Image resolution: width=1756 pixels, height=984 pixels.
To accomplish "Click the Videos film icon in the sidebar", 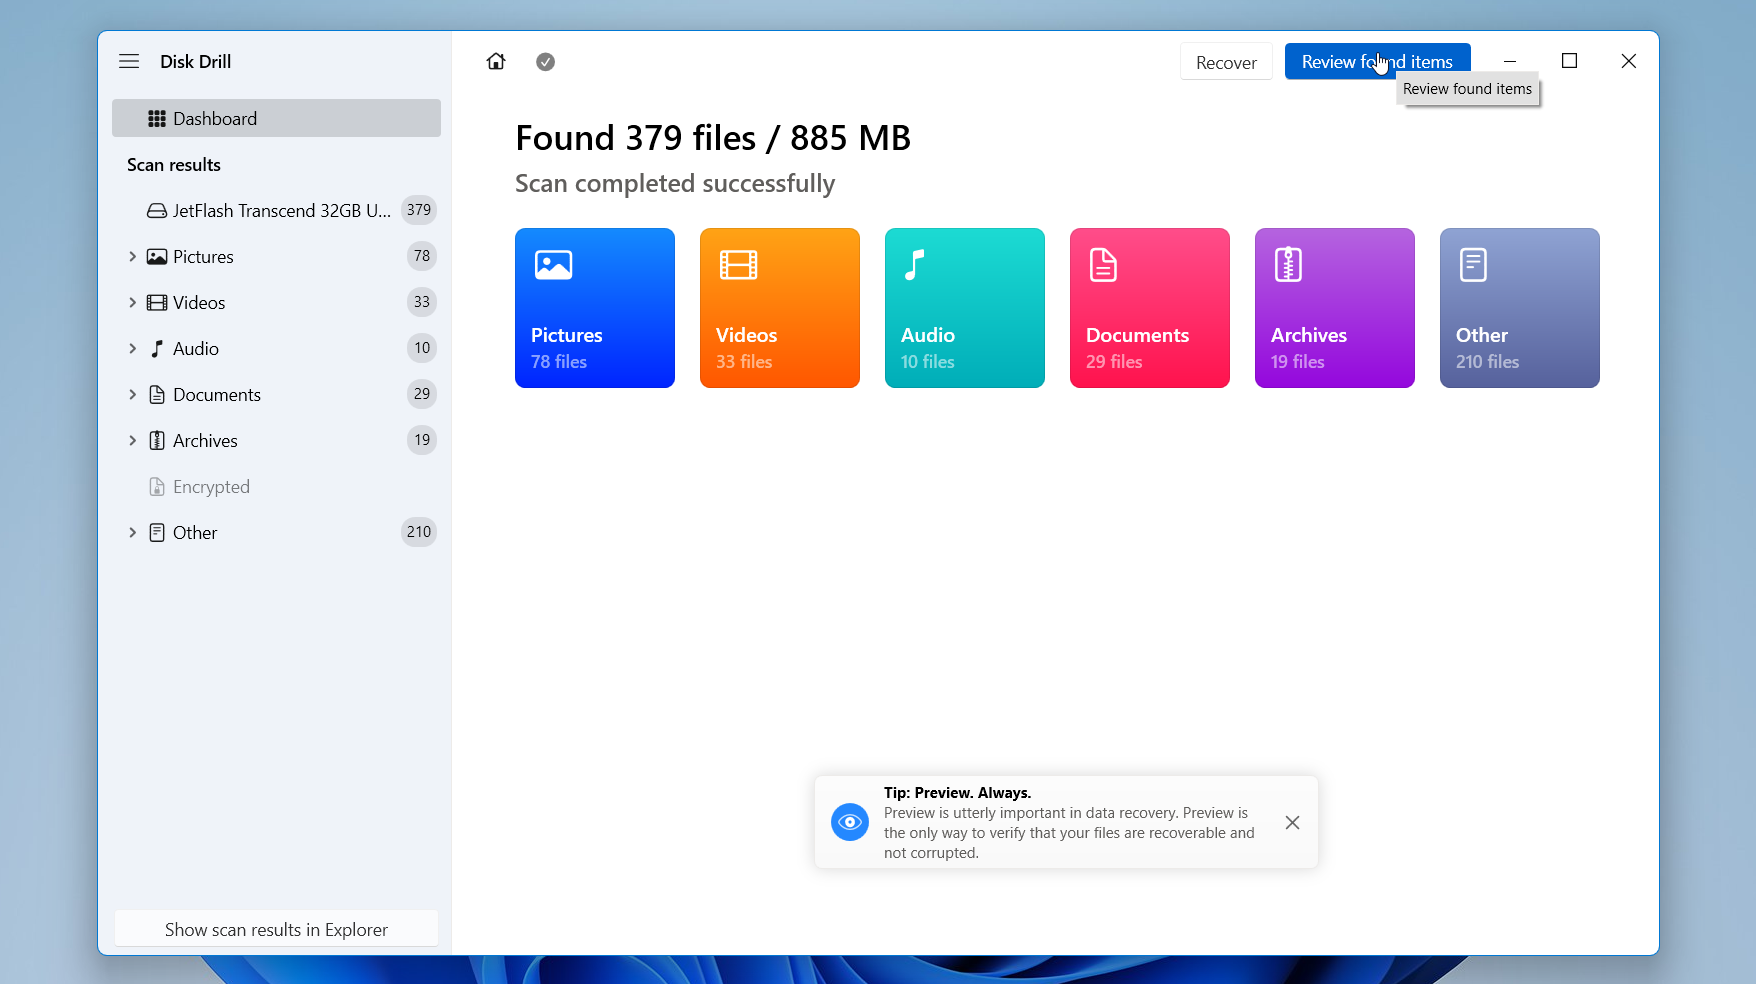I will click(157, 303).
